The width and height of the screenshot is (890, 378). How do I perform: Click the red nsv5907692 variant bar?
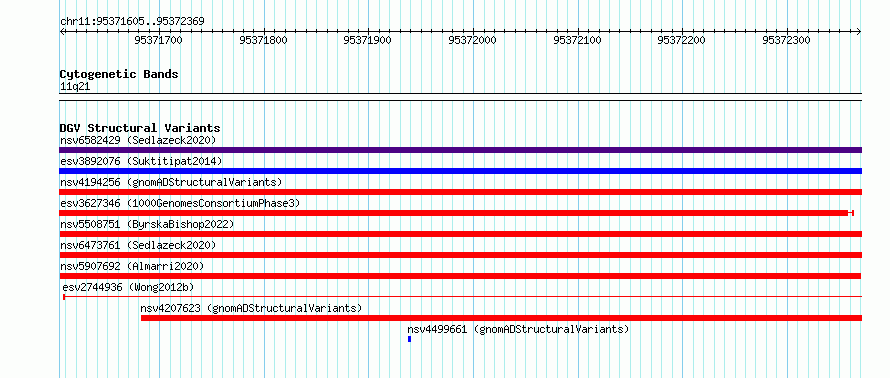click(460, 276)
